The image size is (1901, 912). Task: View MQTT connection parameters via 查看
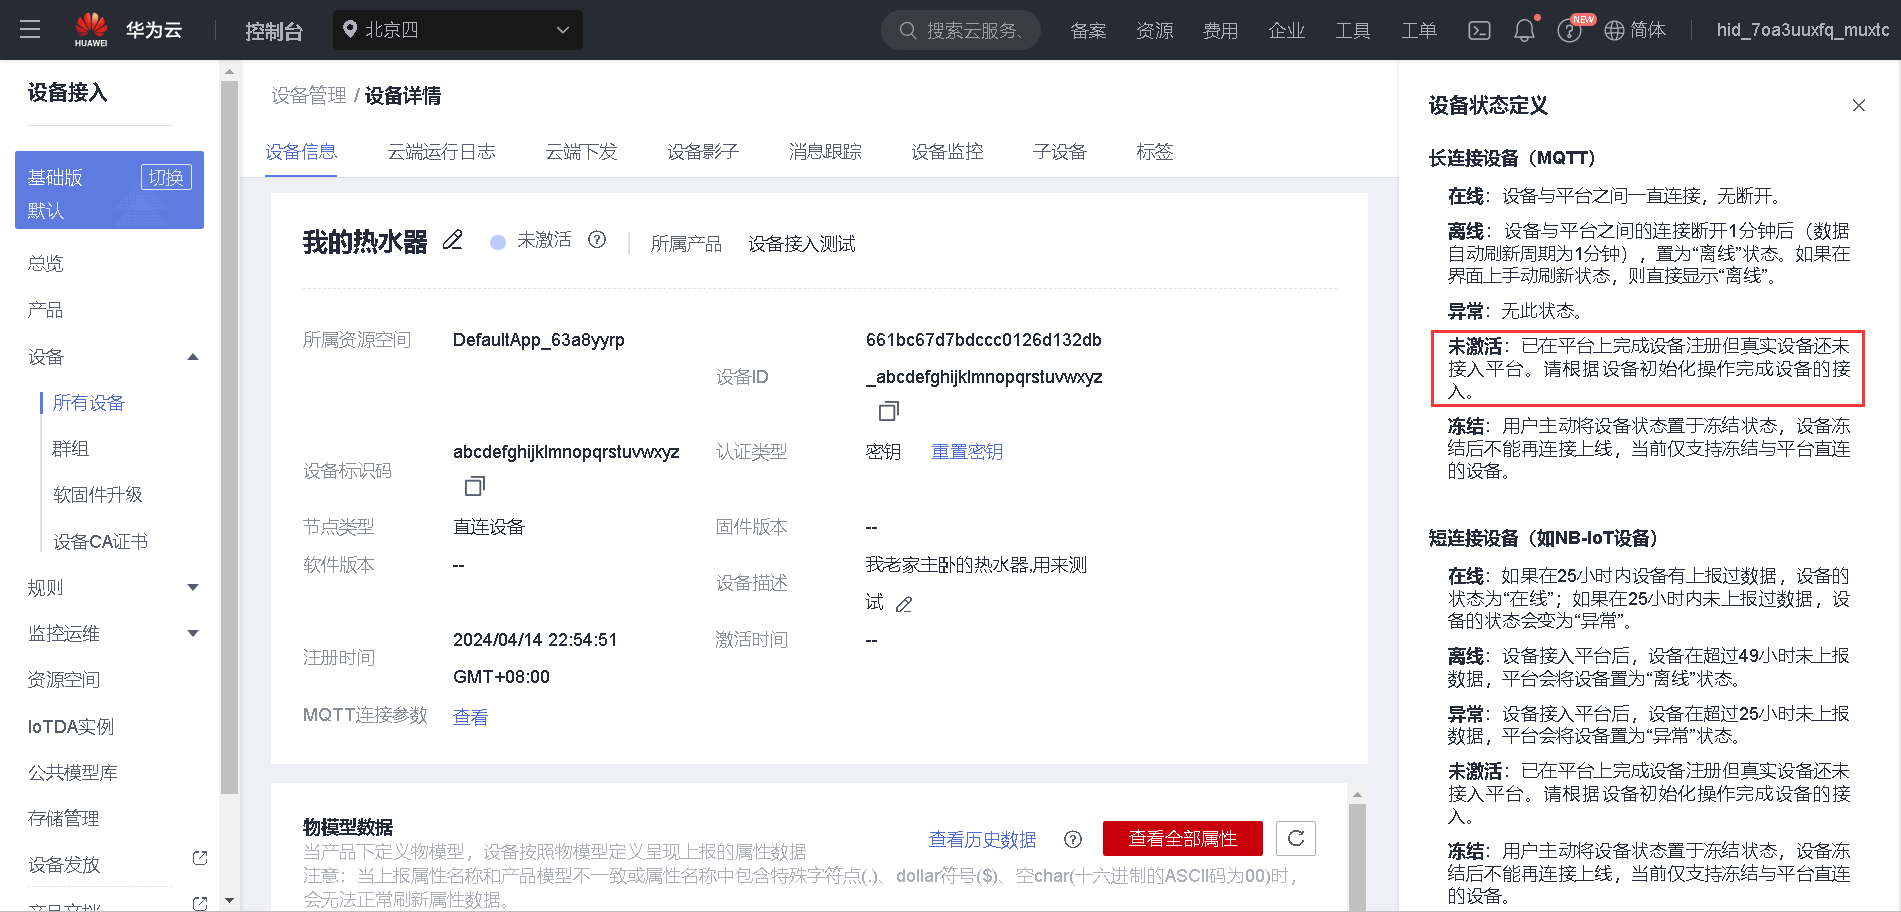click(x=470, y=717)
